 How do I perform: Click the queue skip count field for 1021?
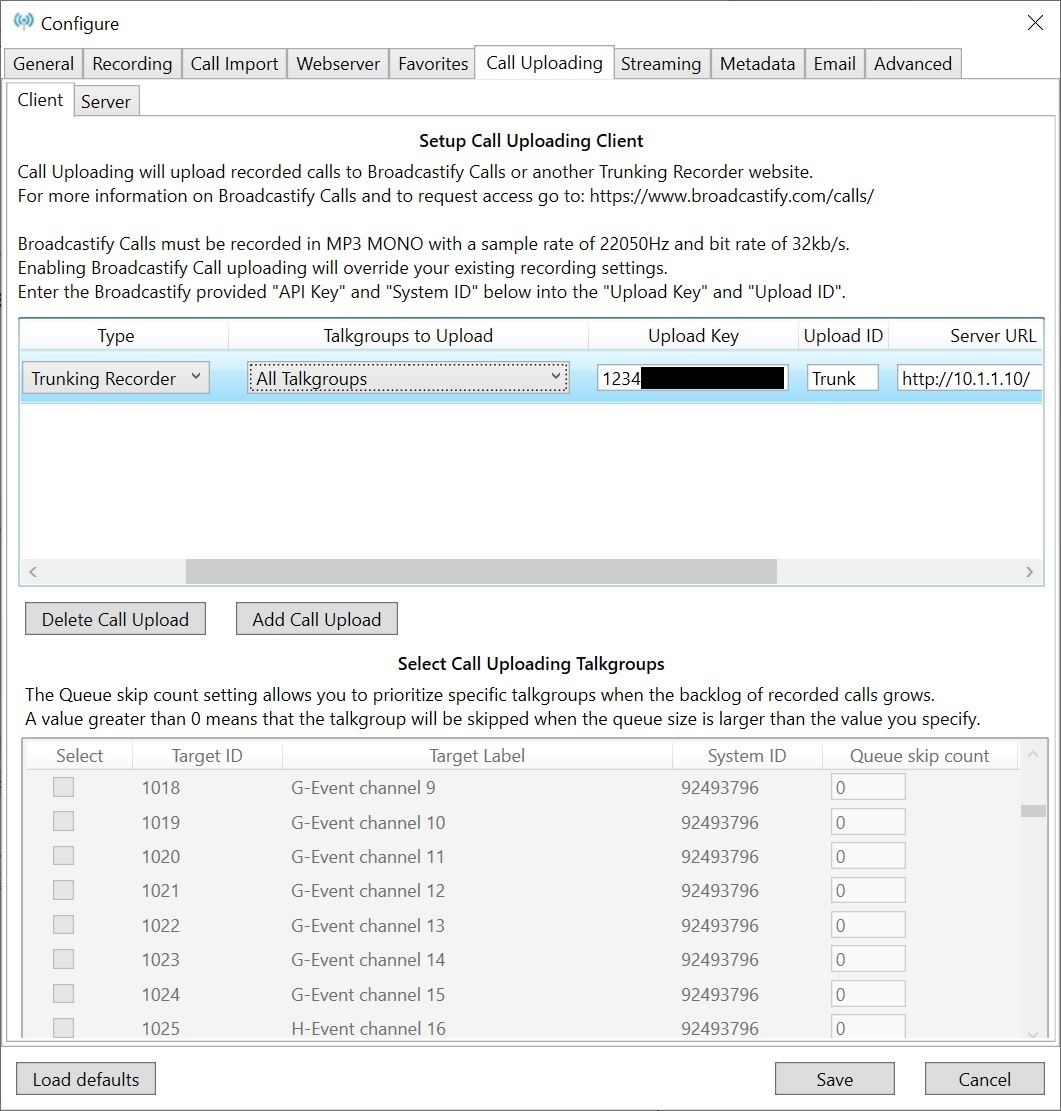(x=868, y=890)
